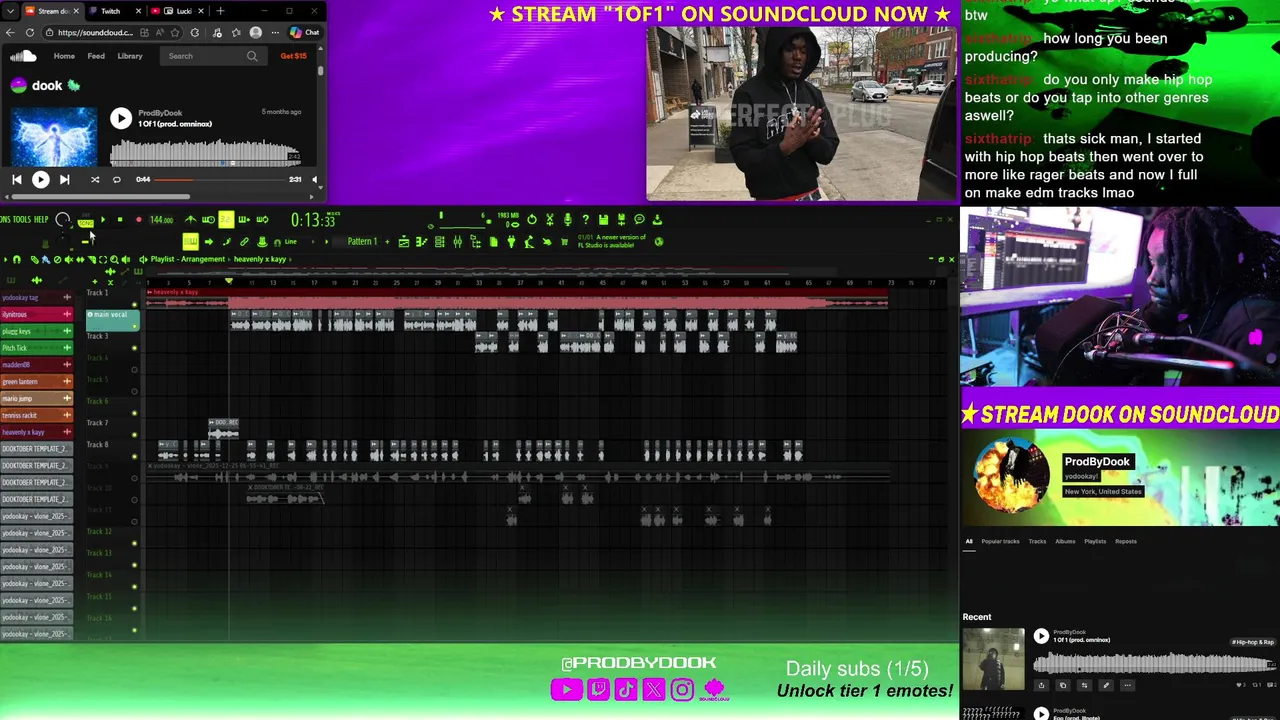
Task: Select 'mario jump' in the picker list
Action: click(x=36, y=398)
